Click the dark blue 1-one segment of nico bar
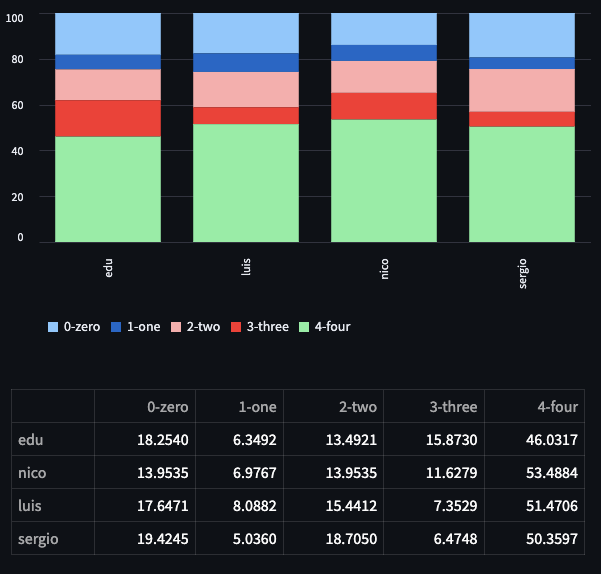 click(x=384, y=53)
